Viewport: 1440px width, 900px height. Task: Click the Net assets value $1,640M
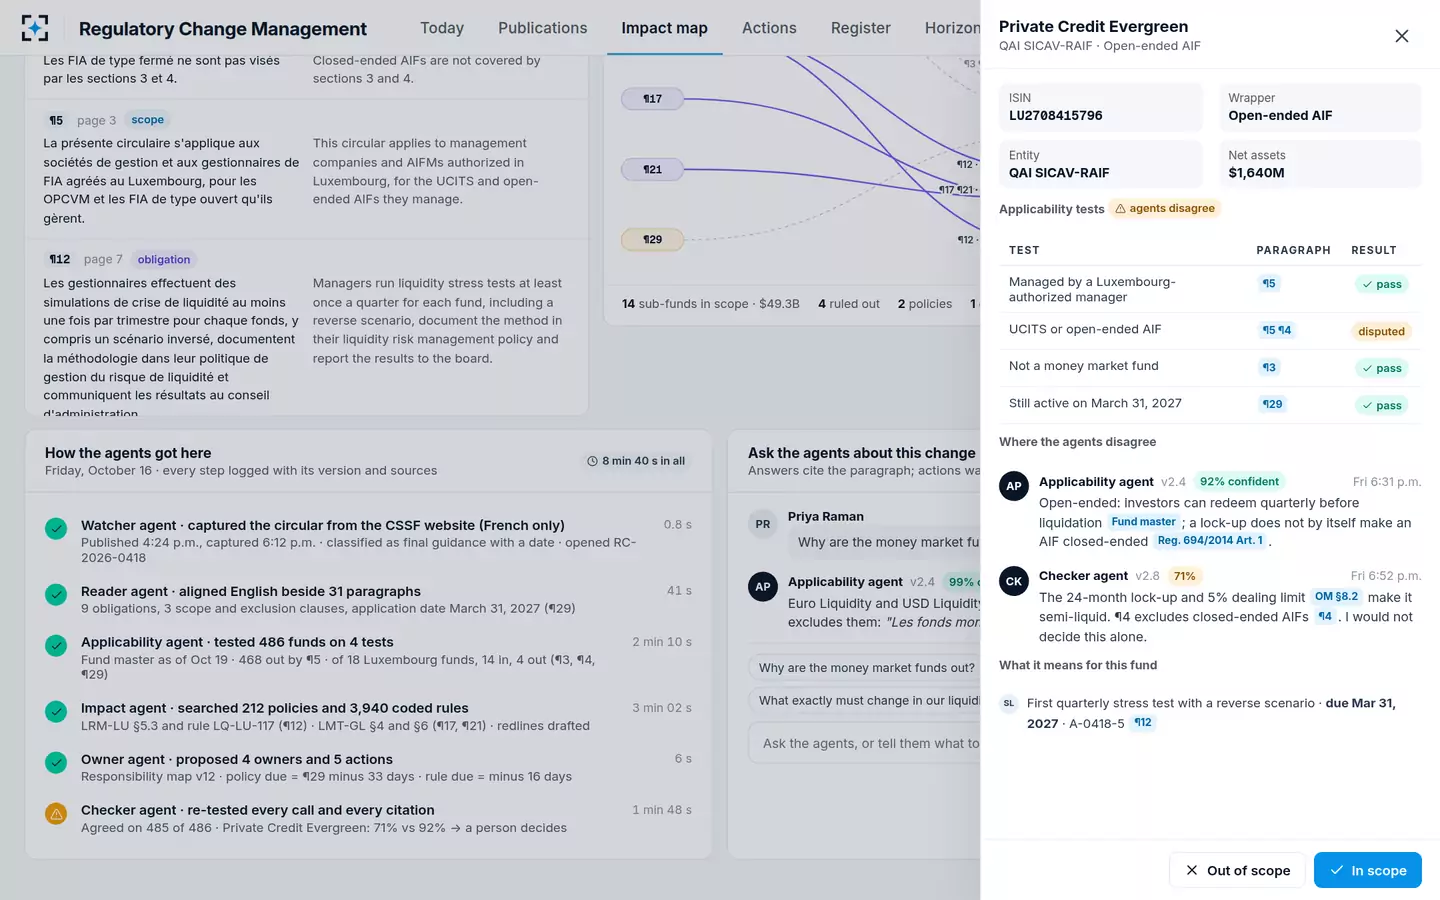click(1257, 173)
